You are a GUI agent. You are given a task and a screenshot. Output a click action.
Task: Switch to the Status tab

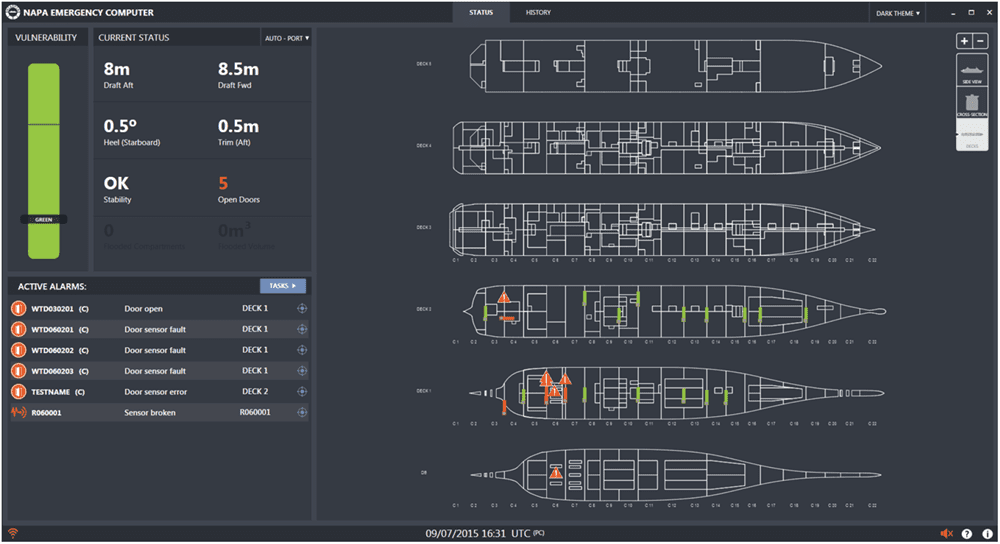click(x=481, y=13)
